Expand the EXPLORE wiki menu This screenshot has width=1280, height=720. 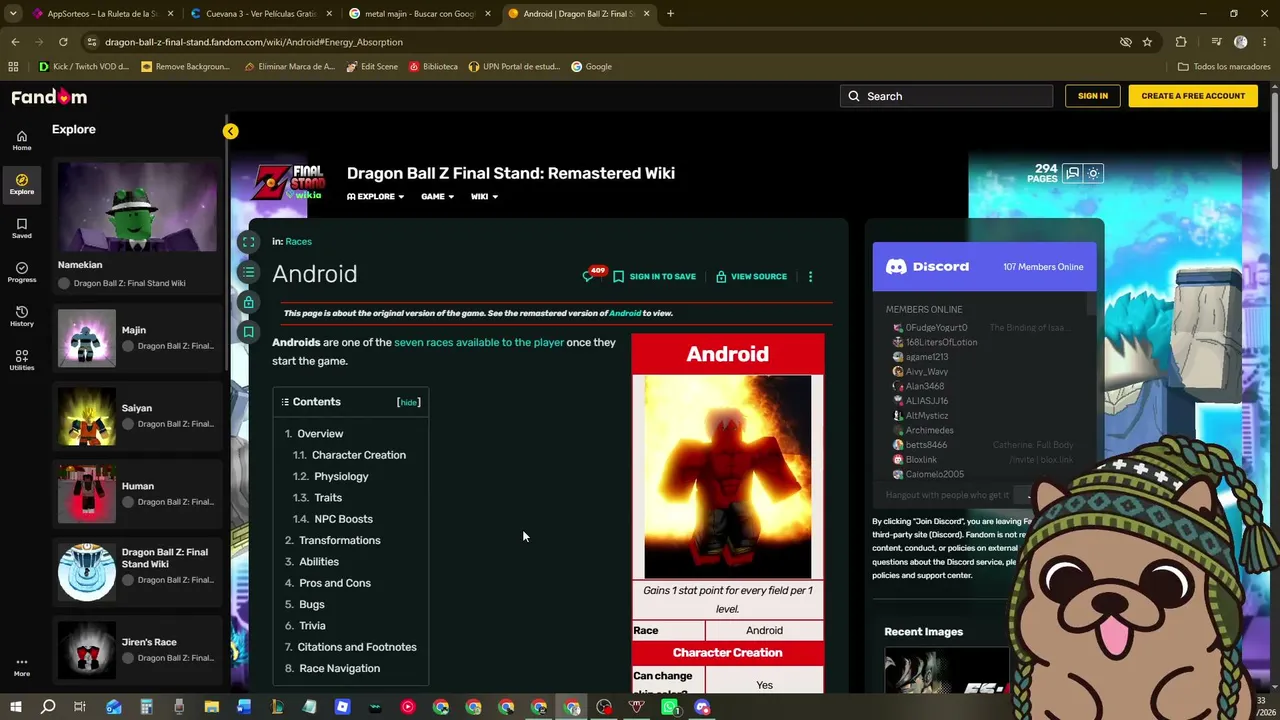376,196
